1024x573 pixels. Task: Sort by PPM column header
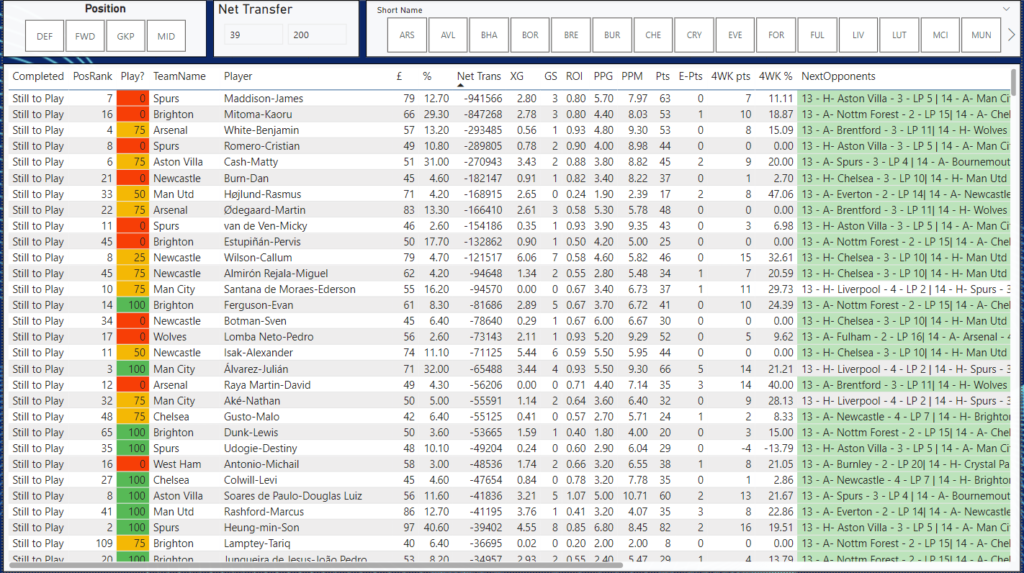coord(632,76)
